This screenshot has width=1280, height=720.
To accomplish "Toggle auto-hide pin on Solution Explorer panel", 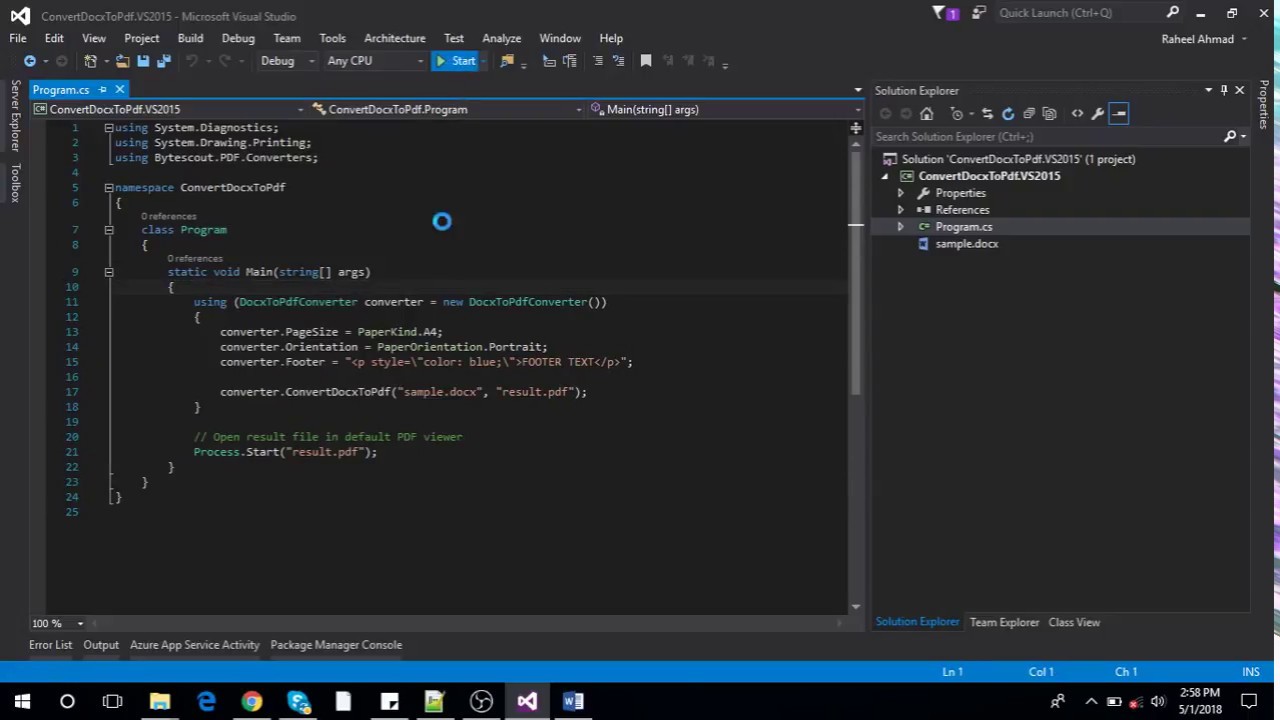I will tap(1223, 91).
